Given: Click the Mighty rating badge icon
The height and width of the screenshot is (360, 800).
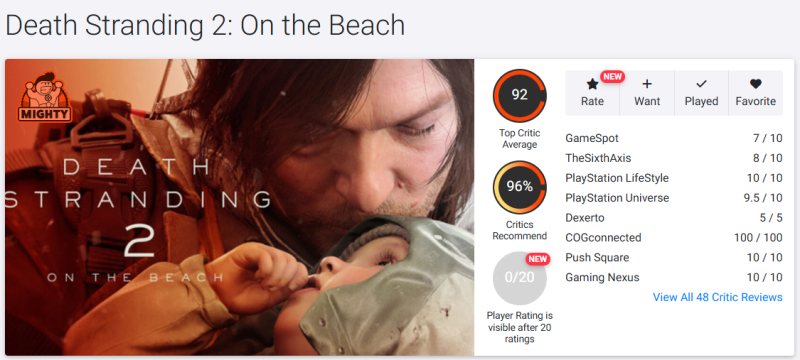Looking at the screenshot, I should (x=44, y=97).
